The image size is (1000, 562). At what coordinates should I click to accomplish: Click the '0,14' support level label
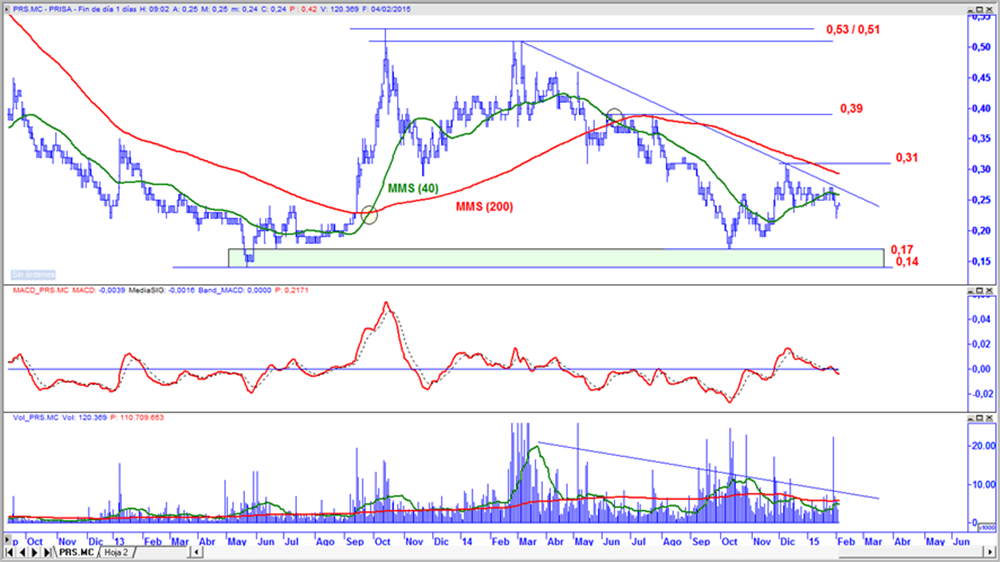907,262
